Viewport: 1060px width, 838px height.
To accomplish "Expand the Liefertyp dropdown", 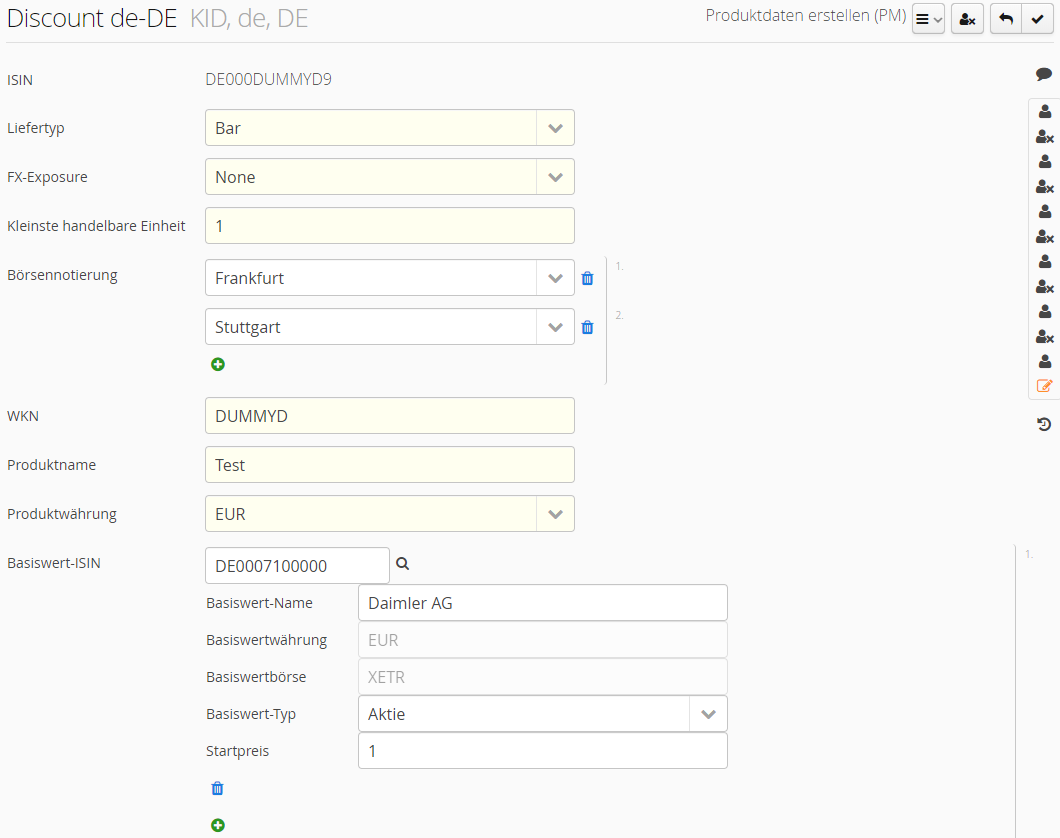I will pyautogui.click(x=555, y=128).
